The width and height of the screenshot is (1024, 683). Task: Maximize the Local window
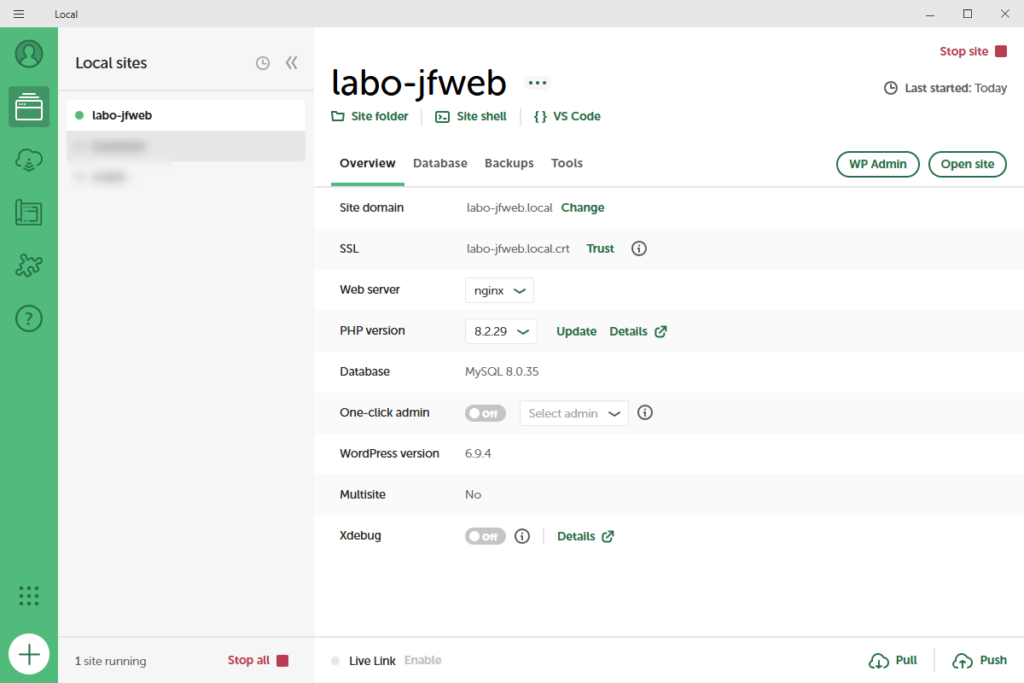967,14
